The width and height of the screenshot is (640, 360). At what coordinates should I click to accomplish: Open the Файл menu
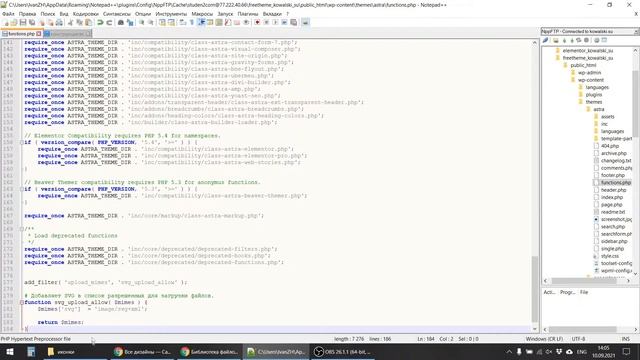pos(8,14)
